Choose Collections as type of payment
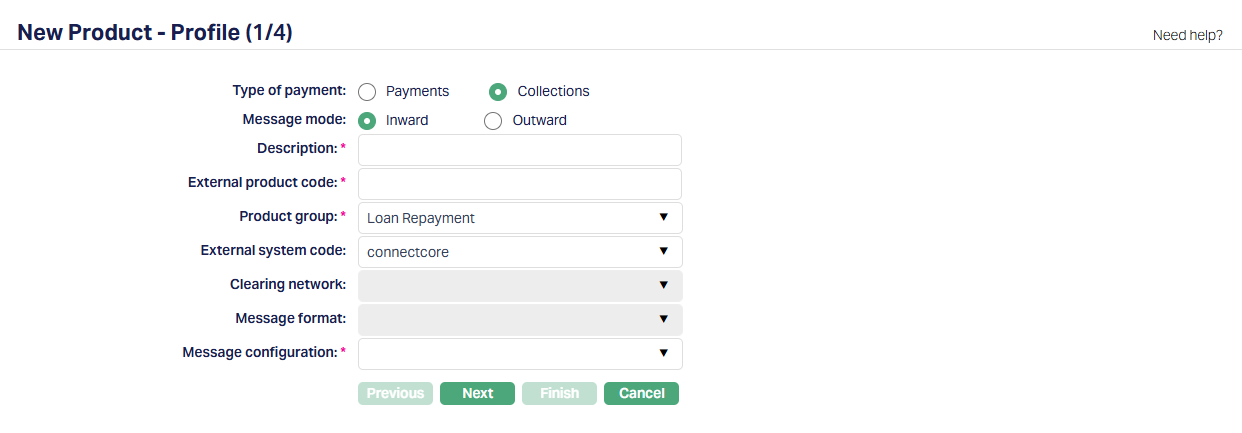1242x433 pixels. tap(498, 92)
